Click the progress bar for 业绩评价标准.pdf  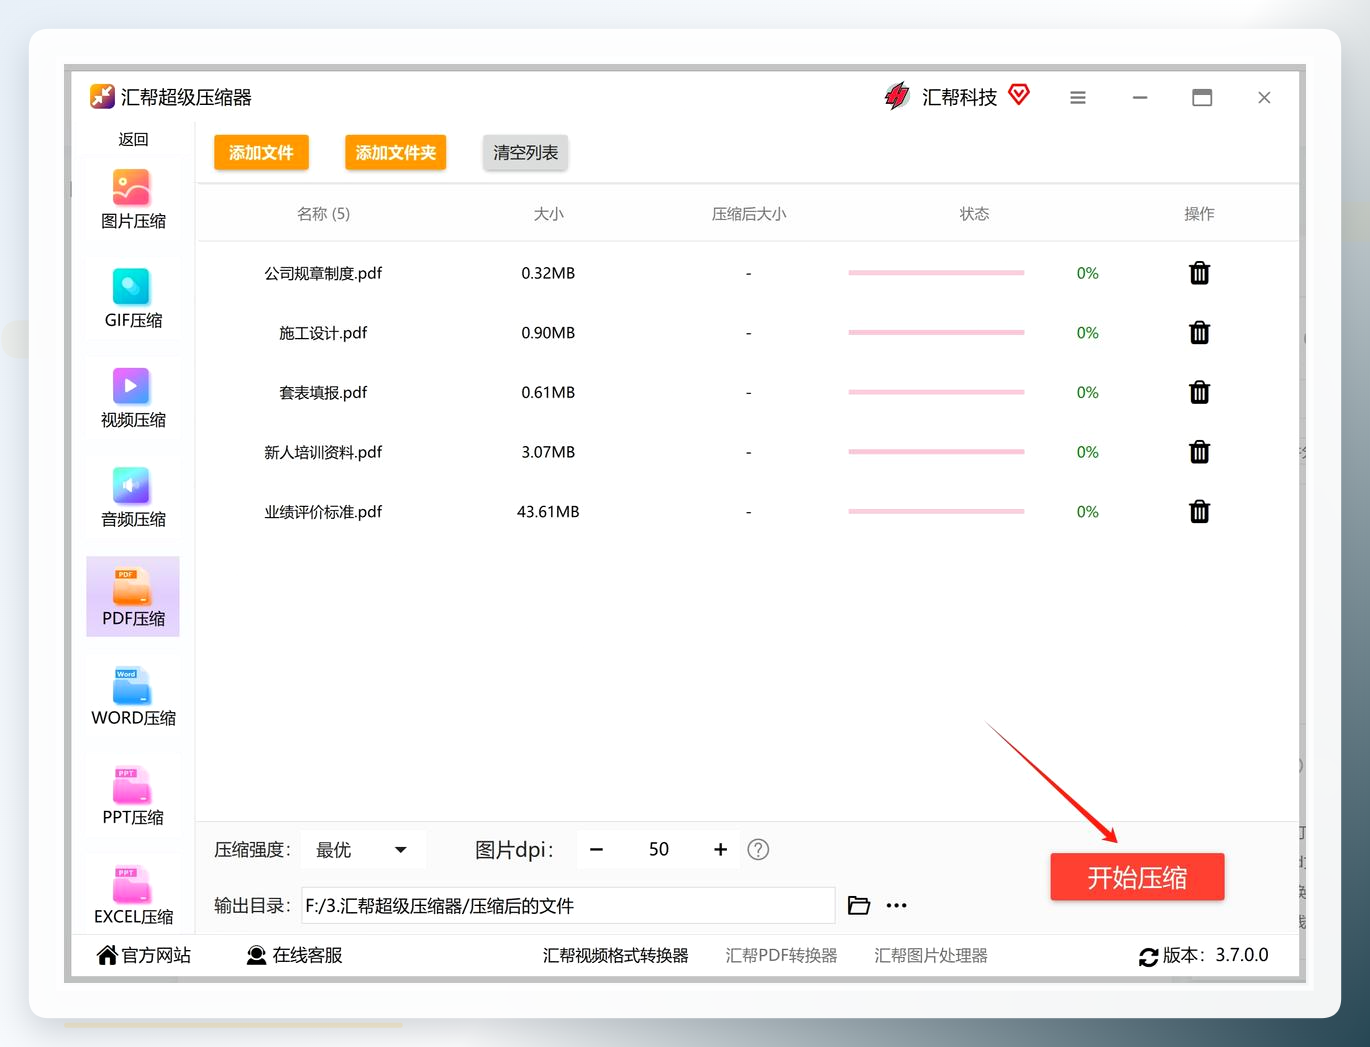click(x=936, y=512)
